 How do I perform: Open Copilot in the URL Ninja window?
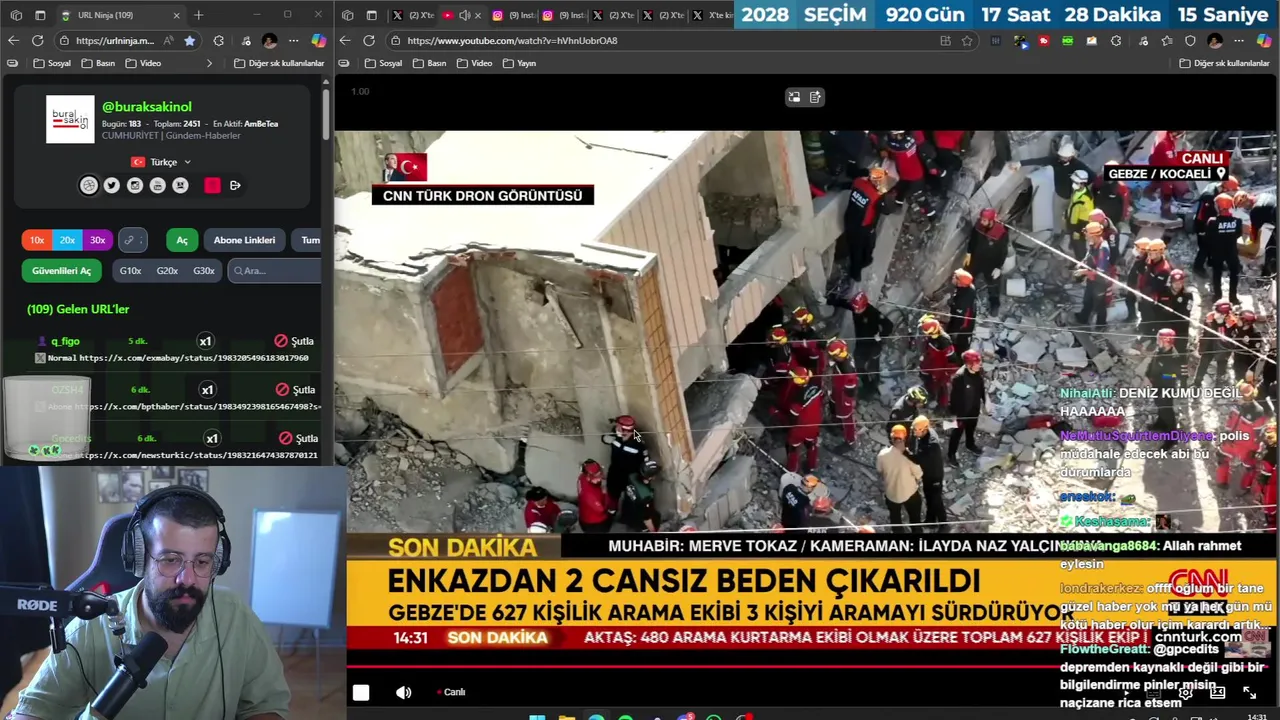(318, 41)
